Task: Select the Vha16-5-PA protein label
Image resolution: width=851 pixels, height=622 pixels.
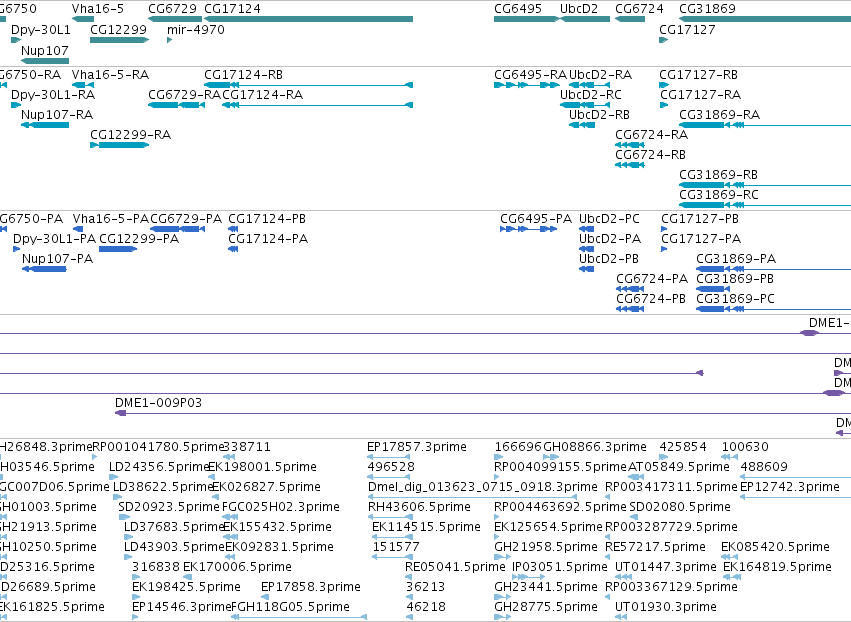Action: point(111,219)
